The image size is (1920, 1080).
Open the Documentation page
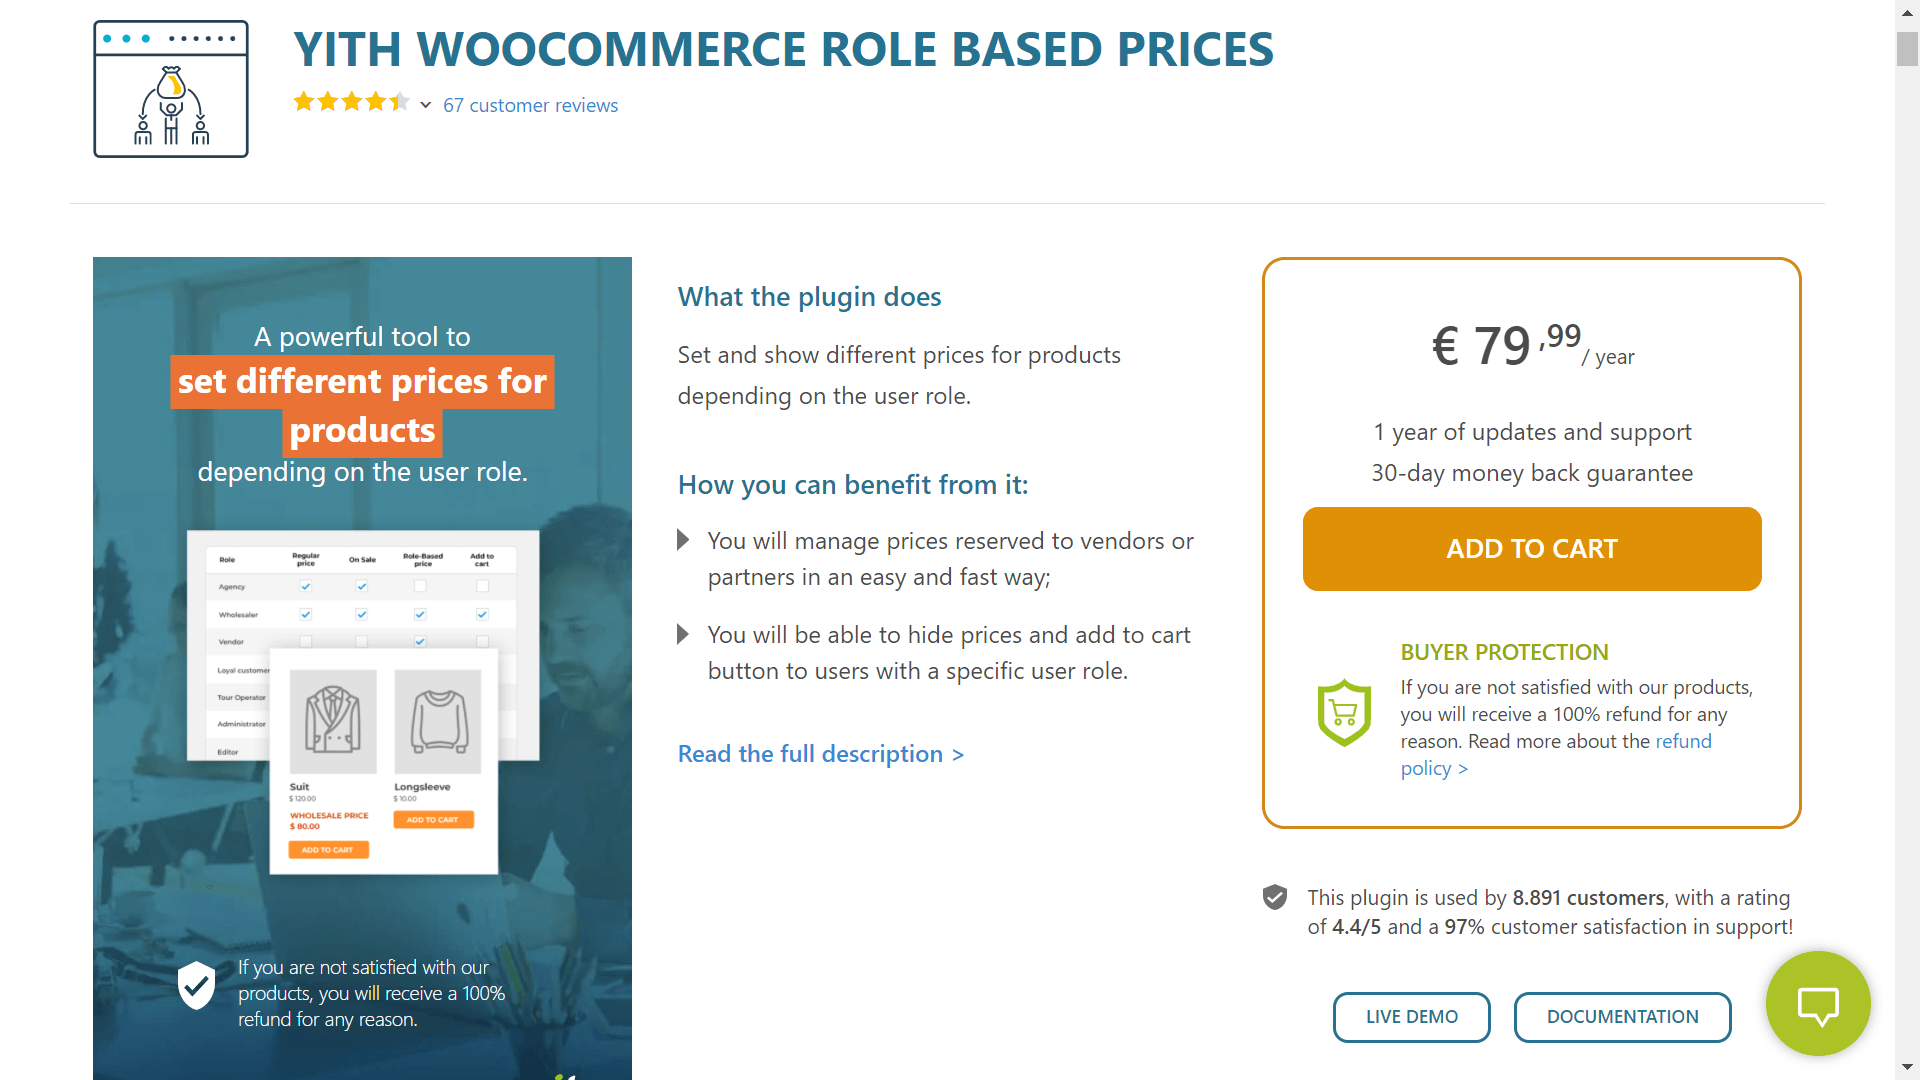point(1623,1017)
